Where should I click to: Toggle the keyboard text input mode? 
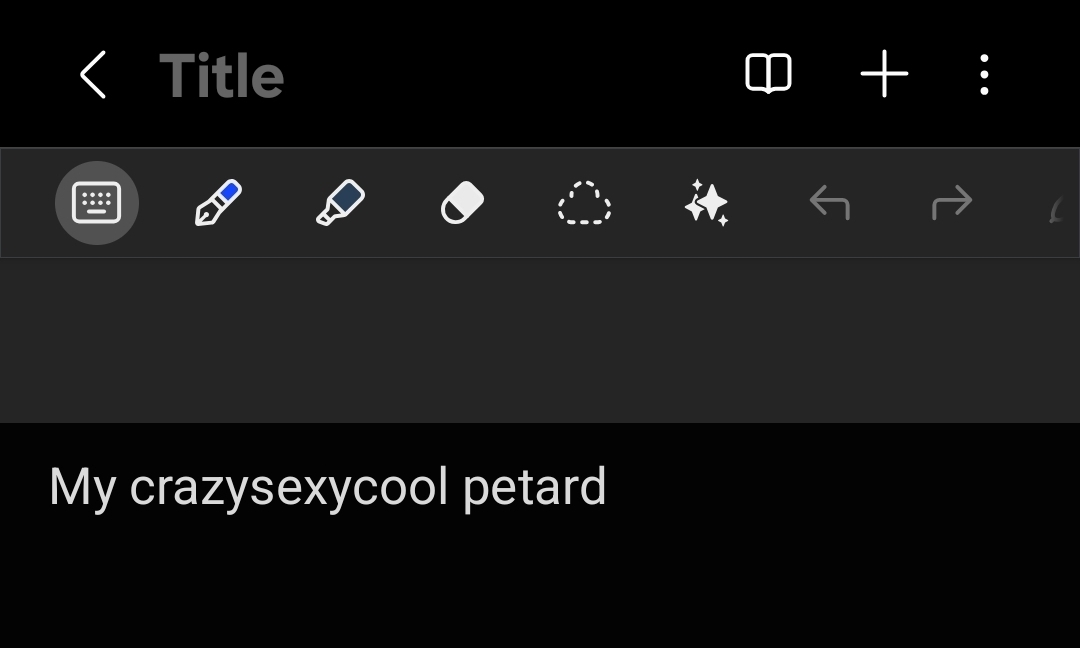pos(97,203)
